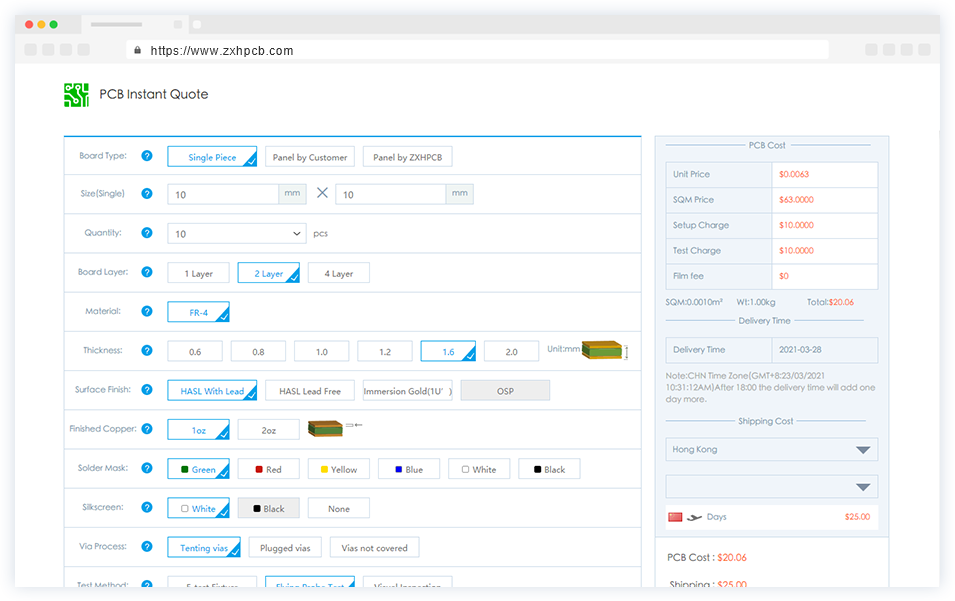Open the Board Type help icon
Image resolution: width=955 pixels, height=601 pixels.
point(147,156)
